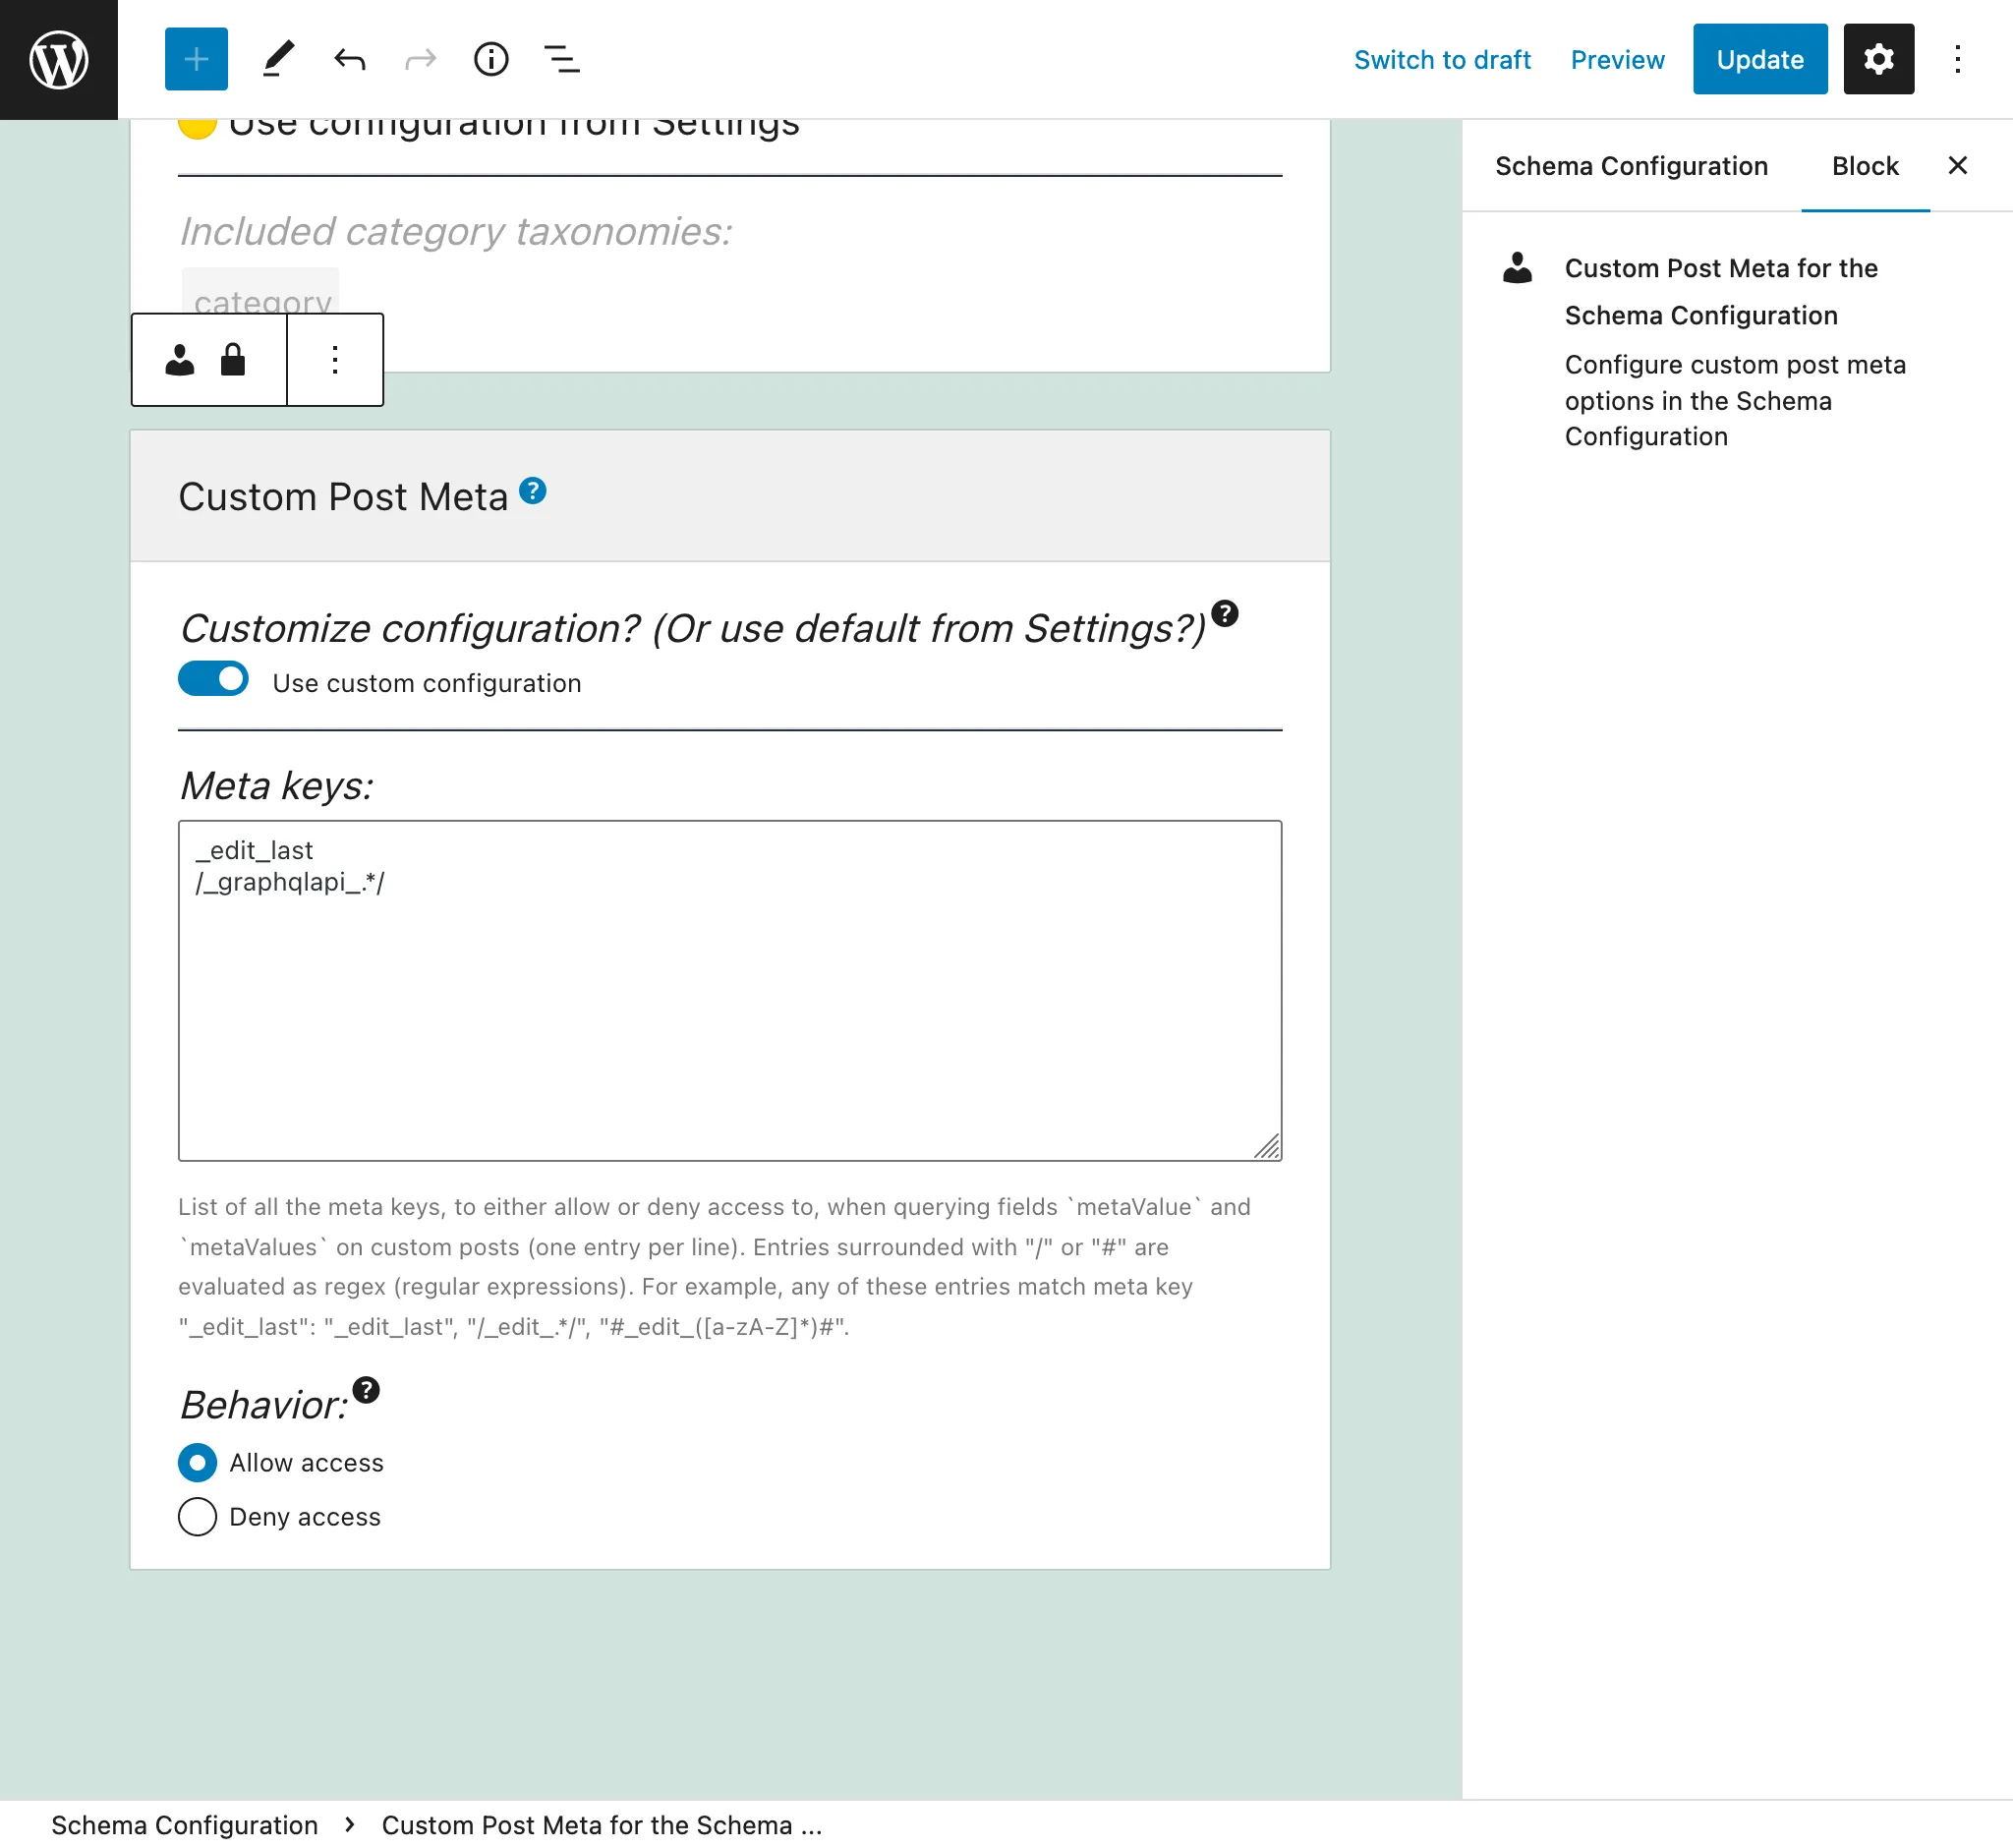
Task: Click the redo arrow icon
Action: tap(423, 58)
